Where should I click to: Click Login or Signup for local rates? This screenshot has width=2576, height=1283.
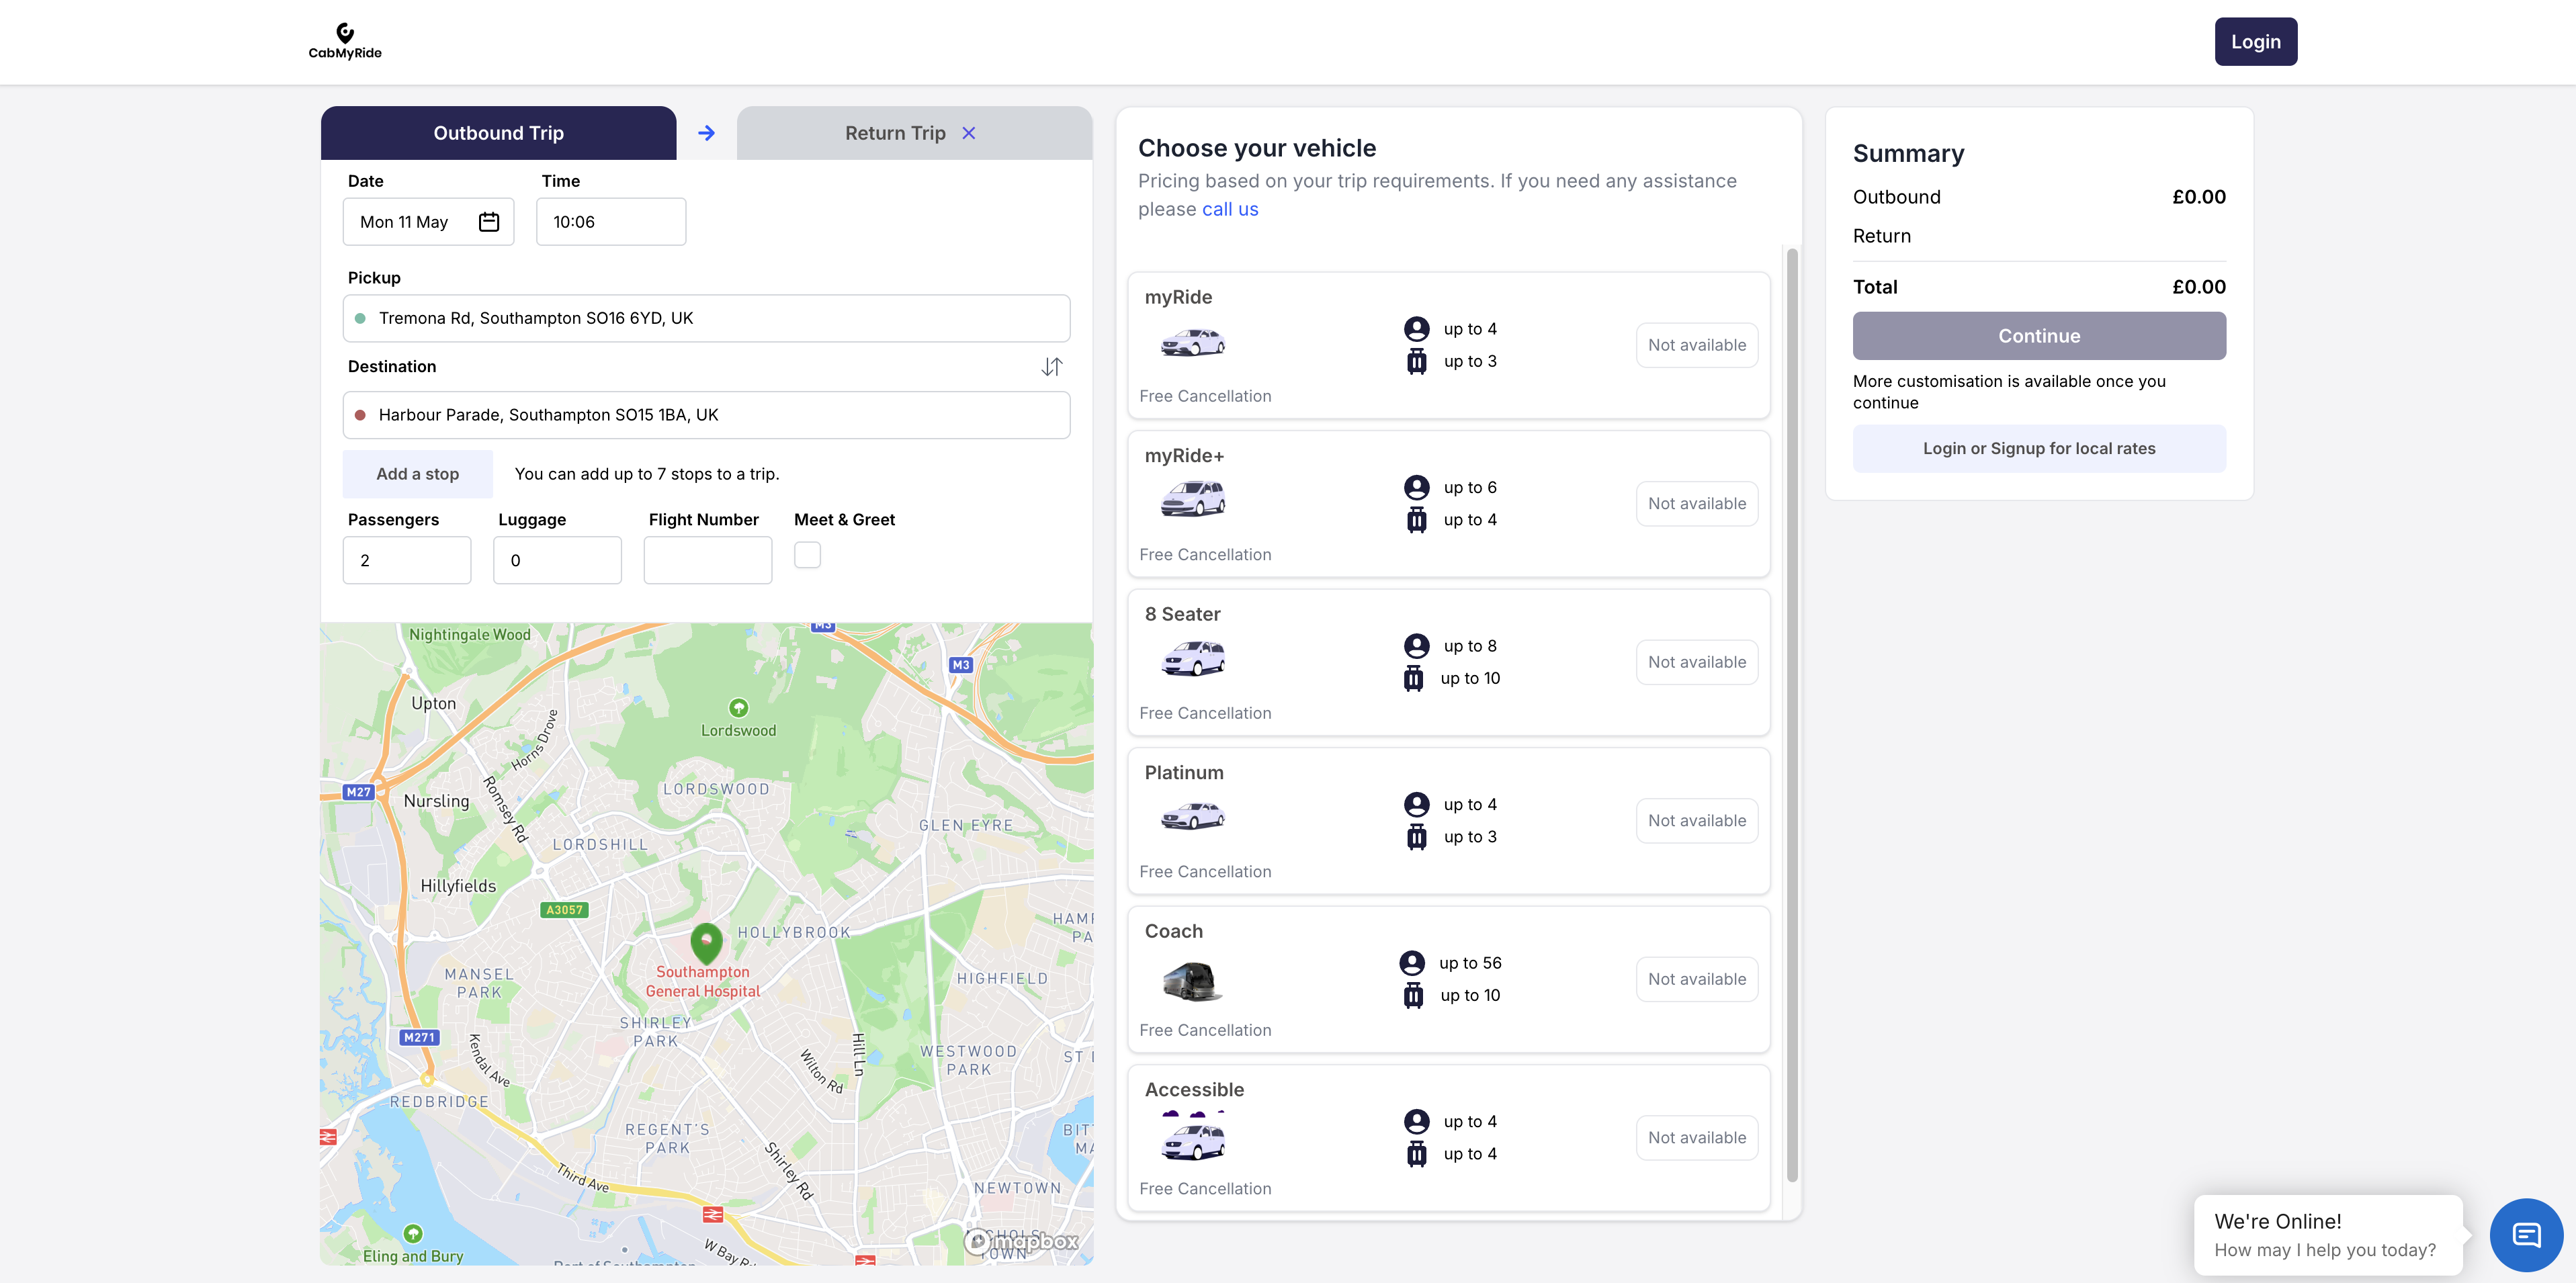click(x=2039, y=449)
